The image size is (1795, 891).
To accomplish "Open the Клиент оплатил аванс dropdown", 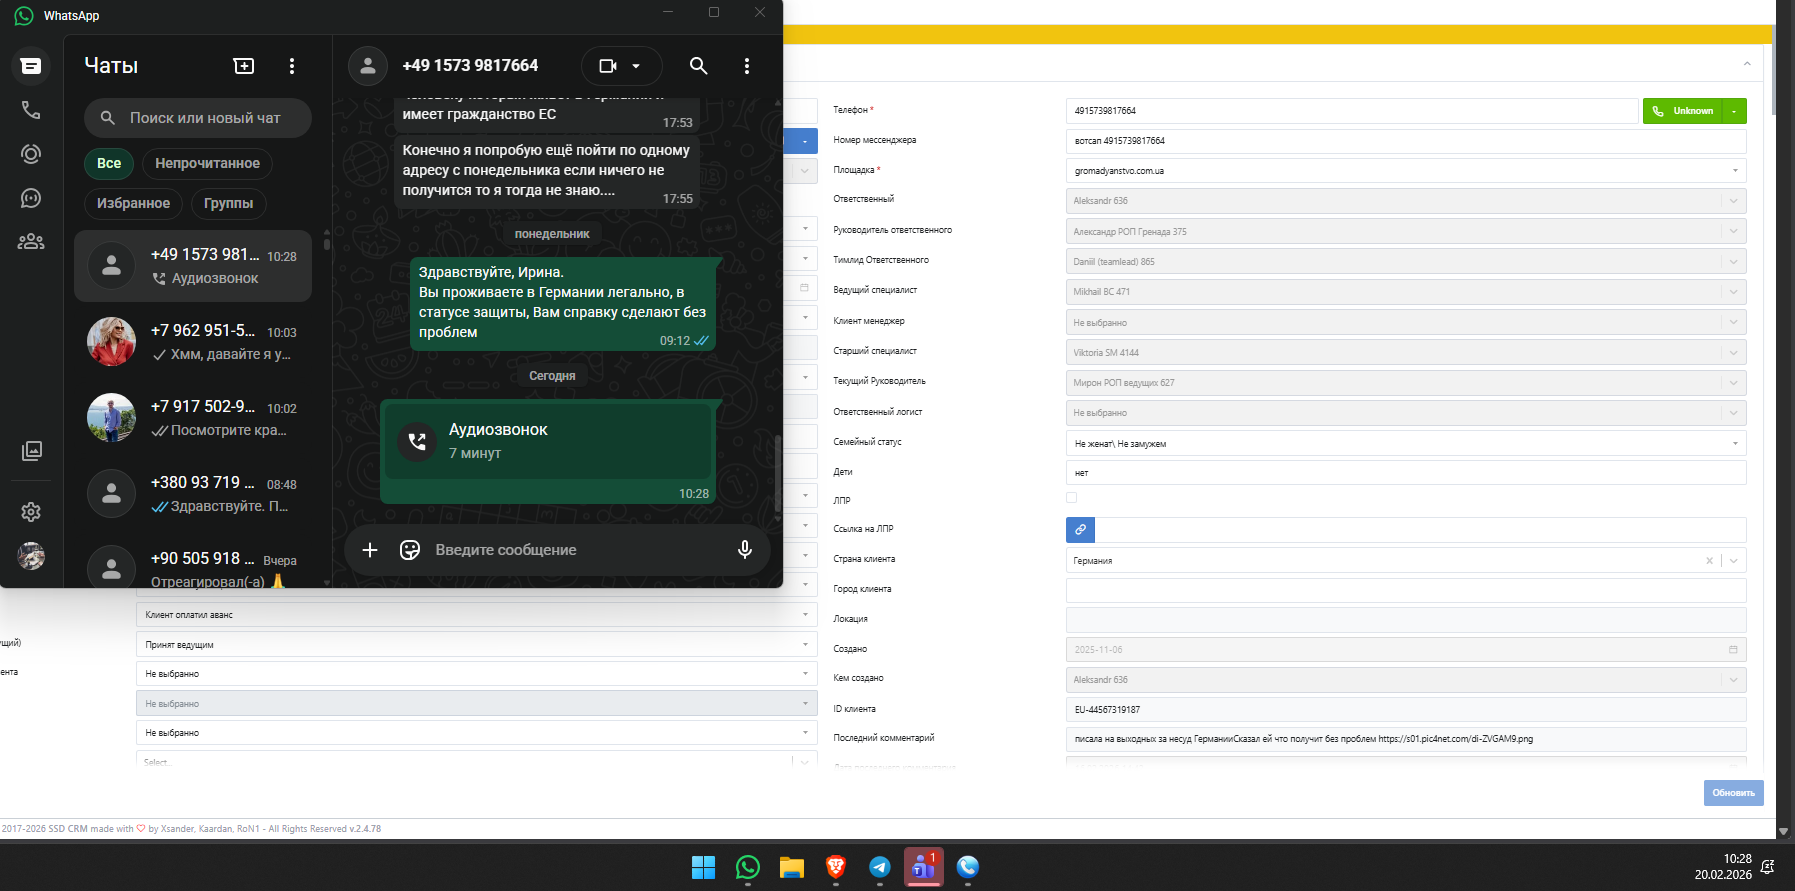I will pos(476,615).
